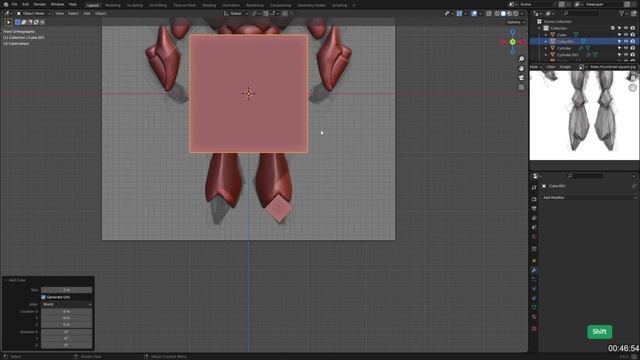This screenshot has width=640, height=360.
Task: Open the Modifiers wrench properties tab
Action: (534, 270)
